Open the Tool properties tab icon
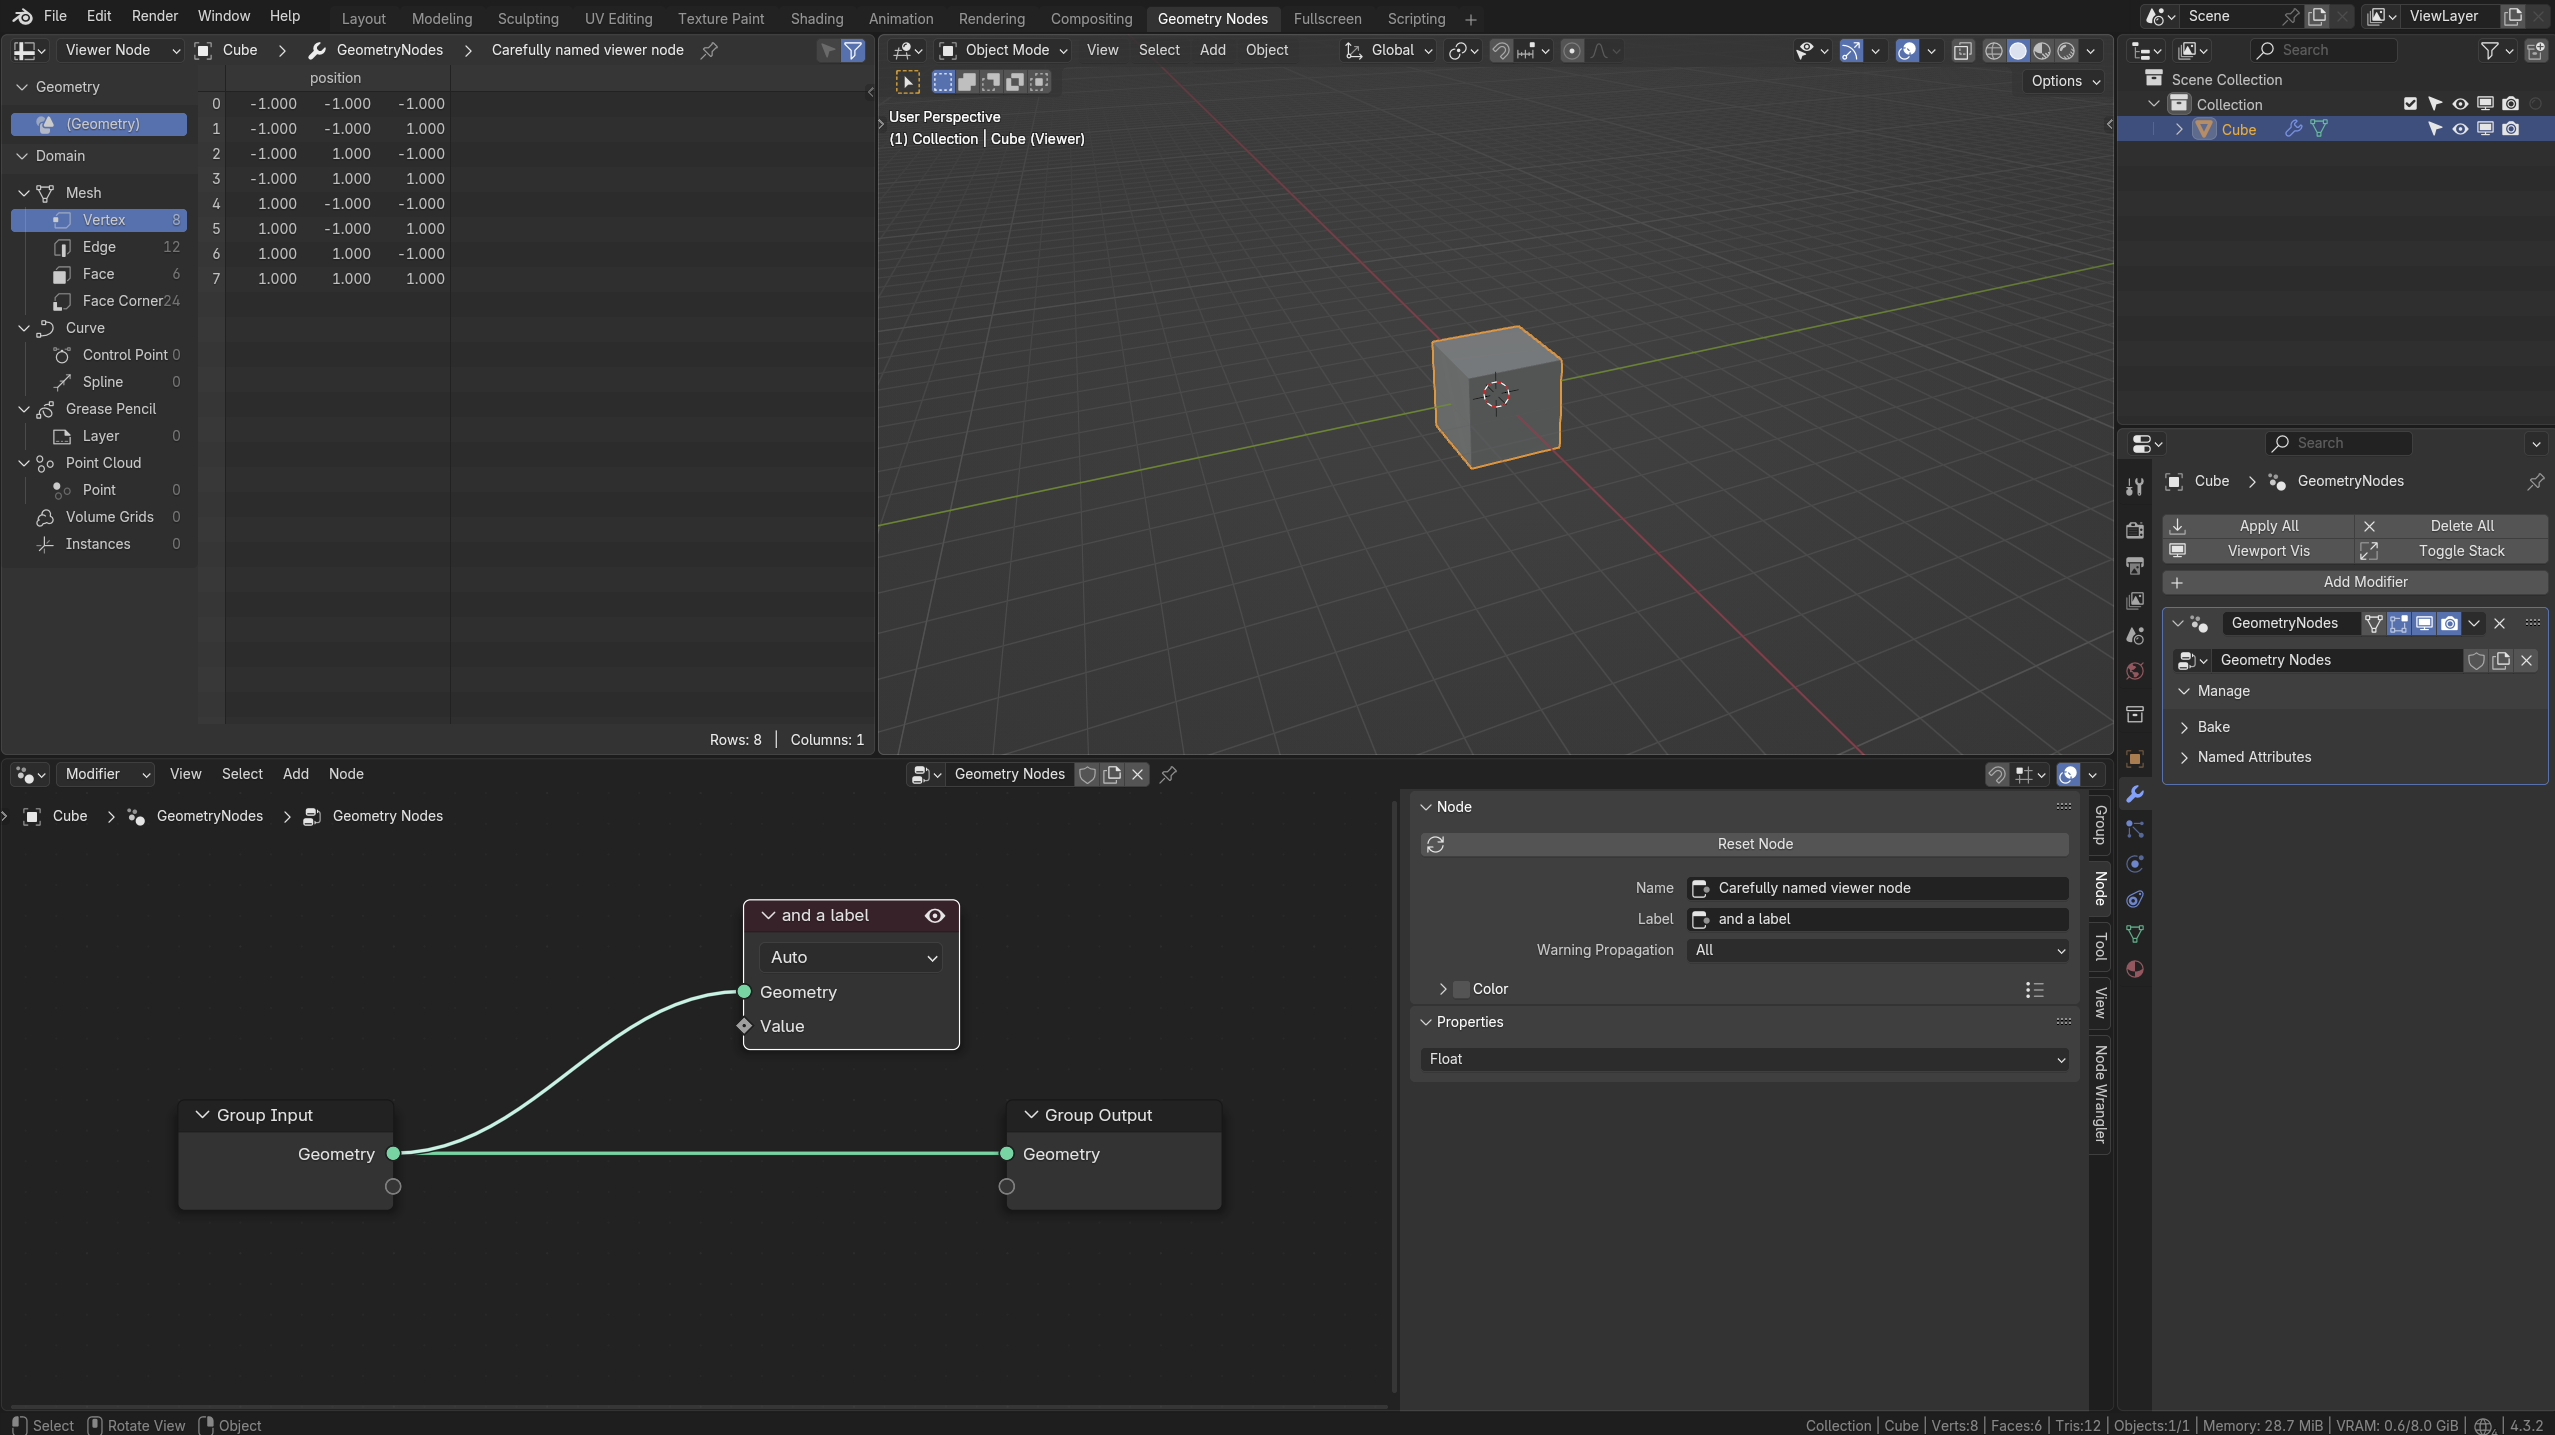This screenshot has width=2555, height=1435. (2135, 487)
